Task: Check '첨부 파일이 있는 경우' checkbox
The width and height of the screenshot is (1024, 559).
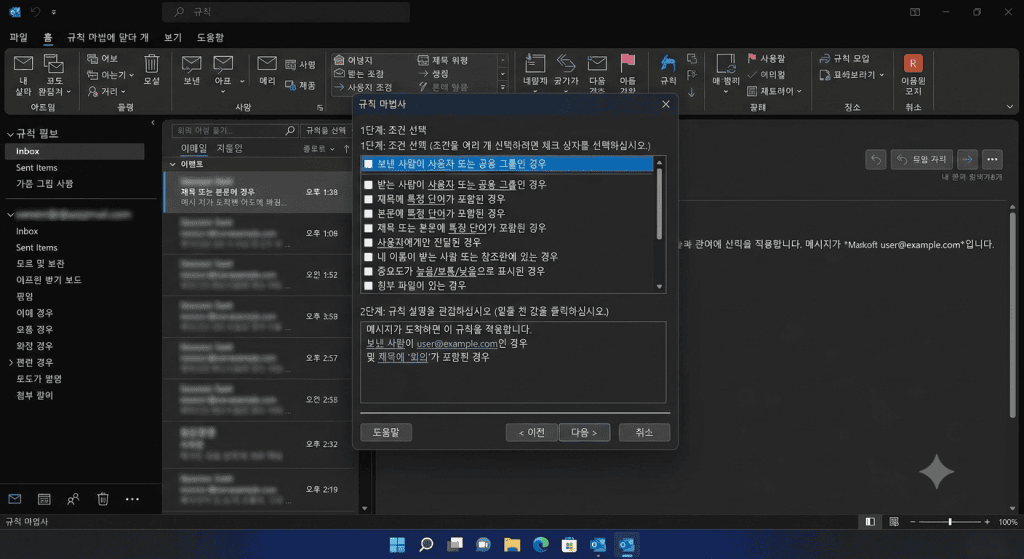Action: (368, 285)
